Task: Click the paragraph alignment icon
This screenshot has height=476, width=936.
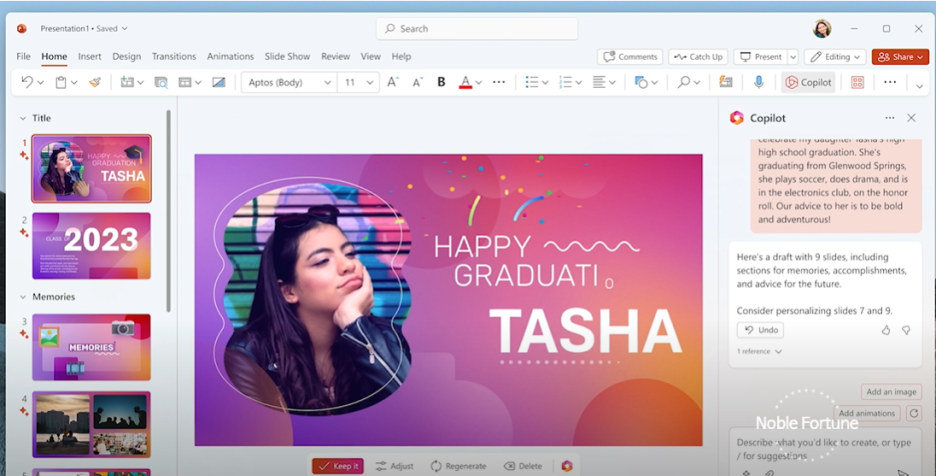Action: (x=599, y=82)
